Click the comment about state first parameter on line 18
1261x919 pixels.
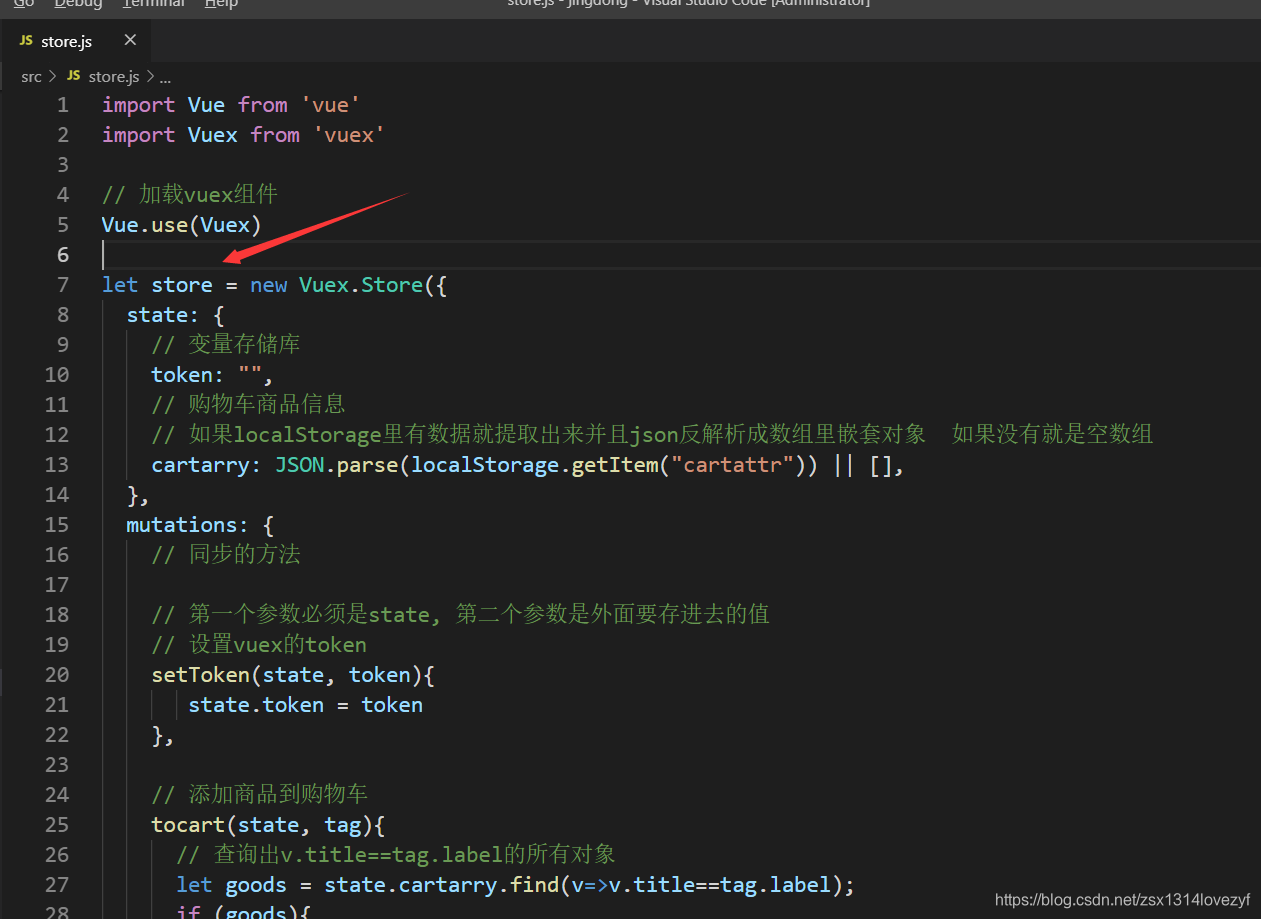click(460, 615)
